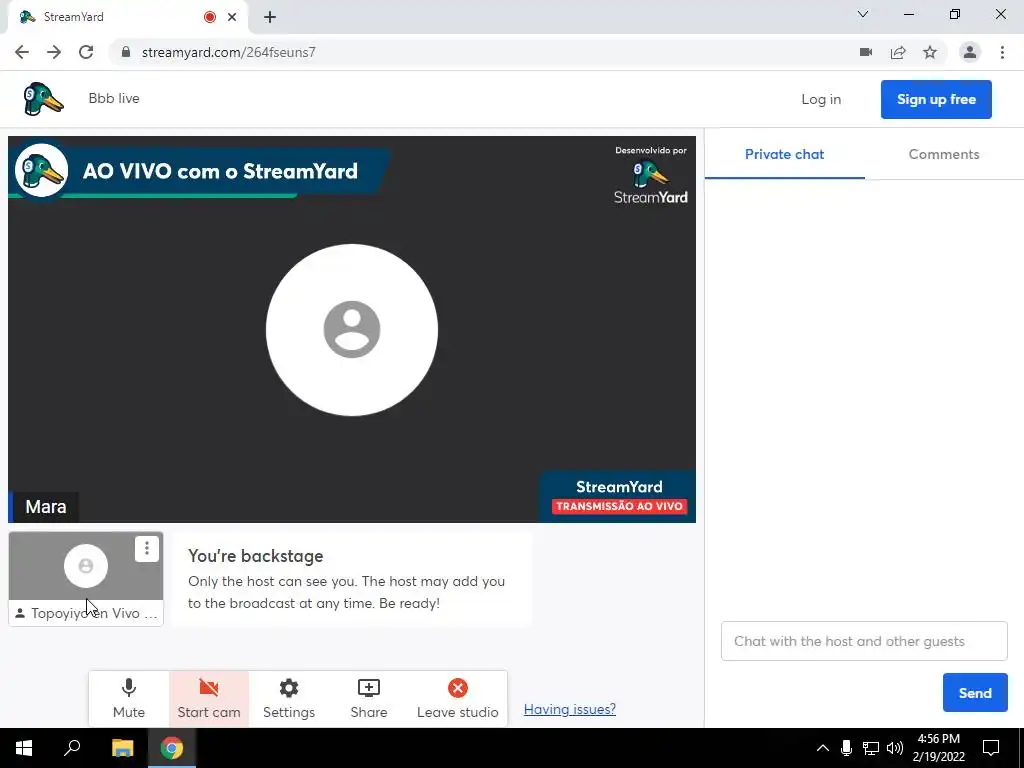Open Windows taskbar search
This screenshot has height=768, width=1024.
[x=72, y=748]
